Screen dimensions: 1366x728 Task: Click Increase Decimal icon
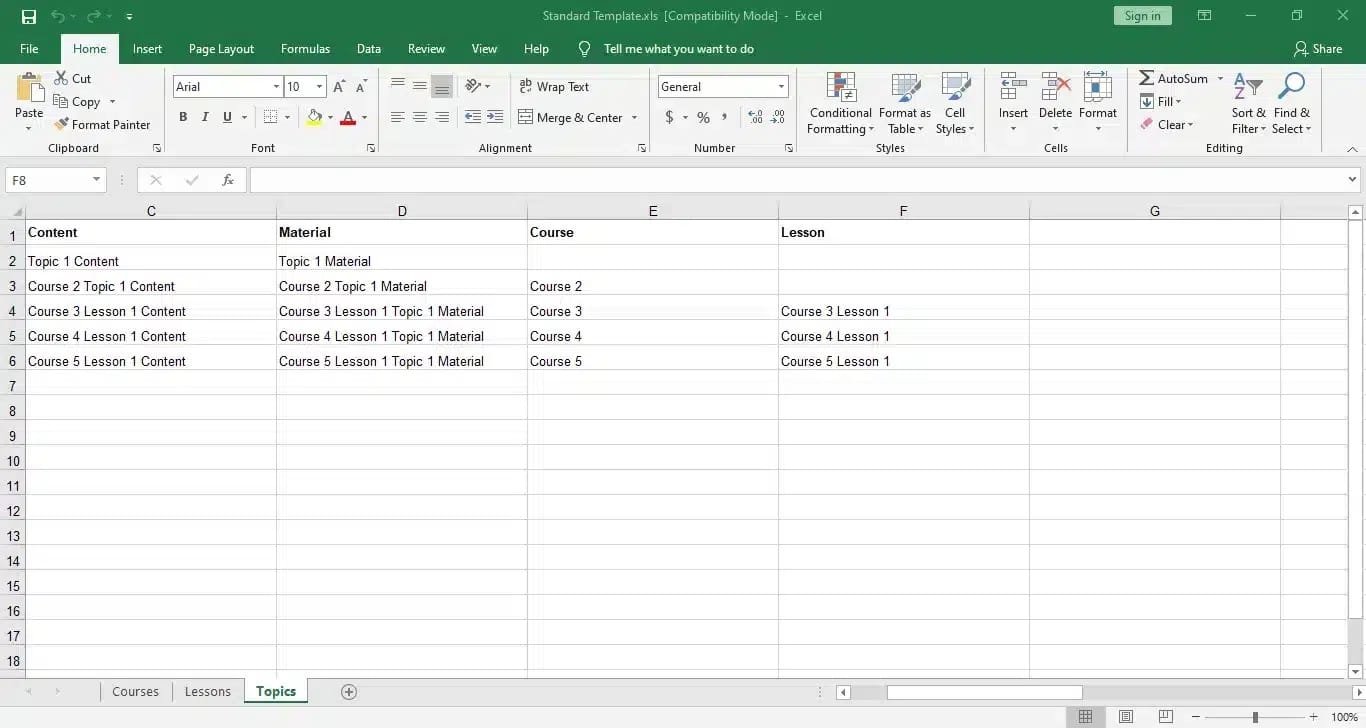[x=754, y=117]
